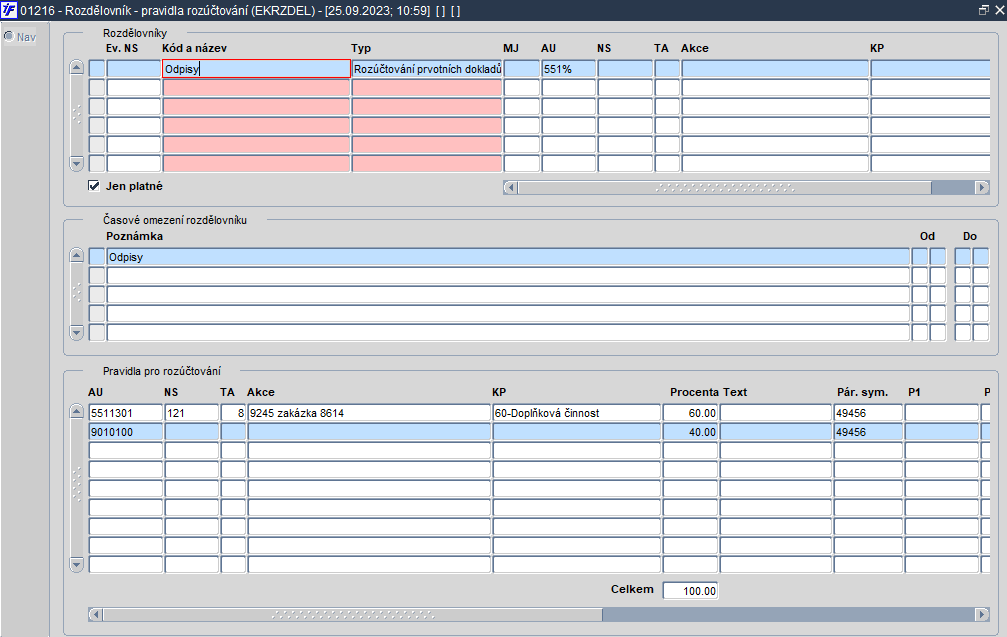This screenshot has height=637, width=1007.
Task: Select the Nav radio button
Action: pos(9,37)
